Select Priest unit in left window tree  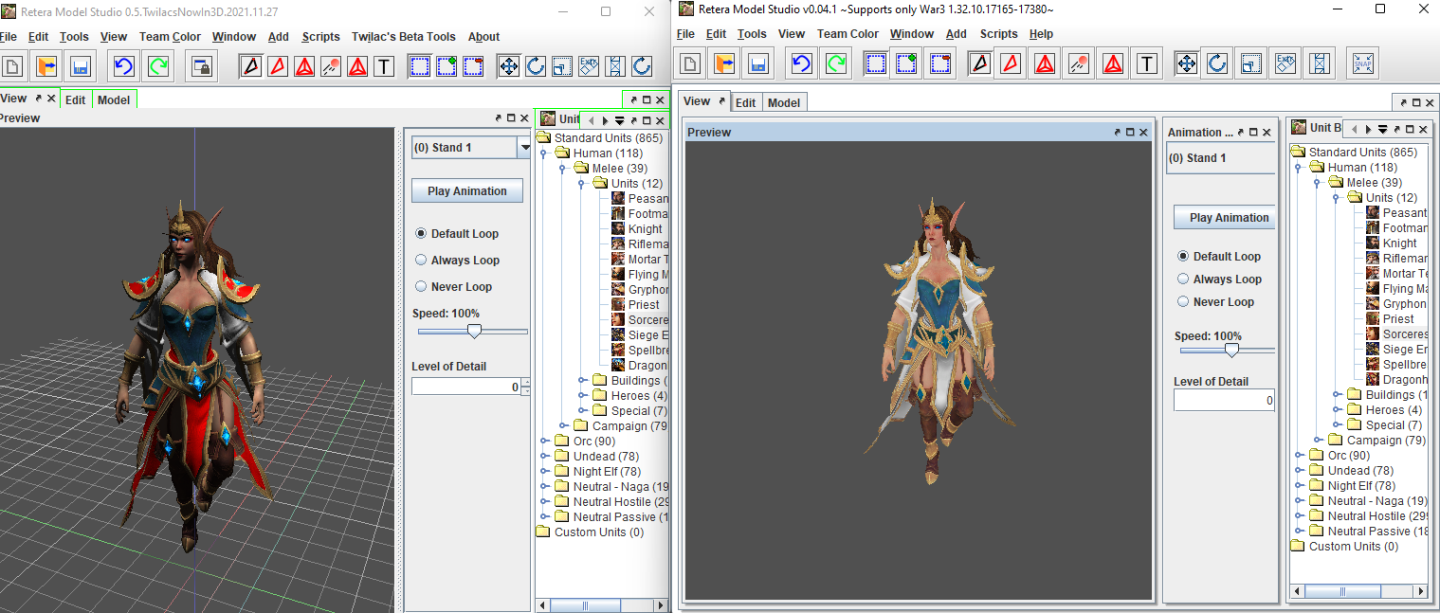click(x=644, y=305)
